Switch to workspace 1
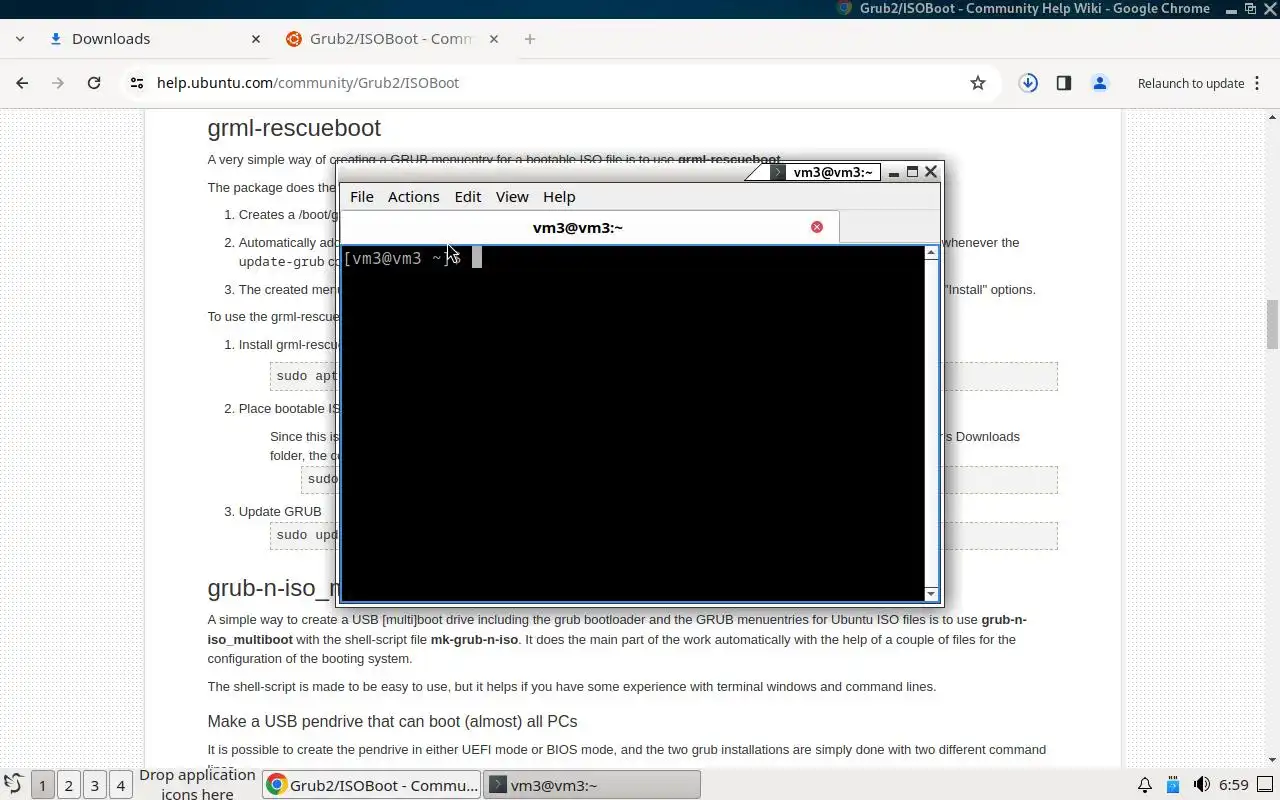 42,785
